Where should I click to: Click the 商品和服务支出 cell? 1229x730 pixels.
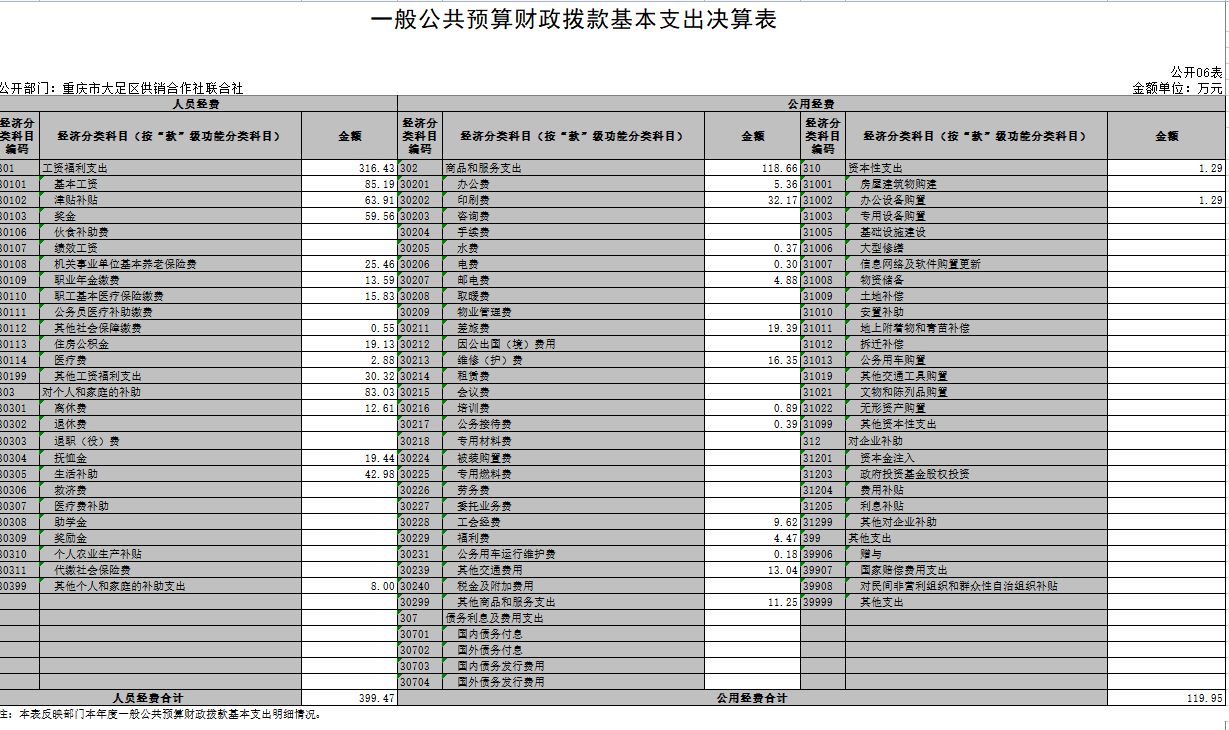[x=574, y=168]
